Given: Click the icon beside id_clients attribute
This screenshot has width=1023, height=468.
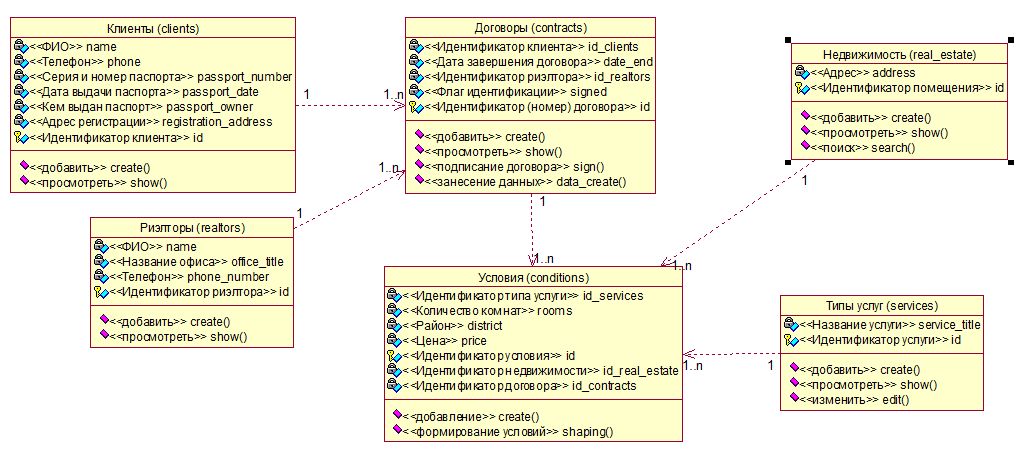Looking at the screenshot, I should [x=416, y=46].
